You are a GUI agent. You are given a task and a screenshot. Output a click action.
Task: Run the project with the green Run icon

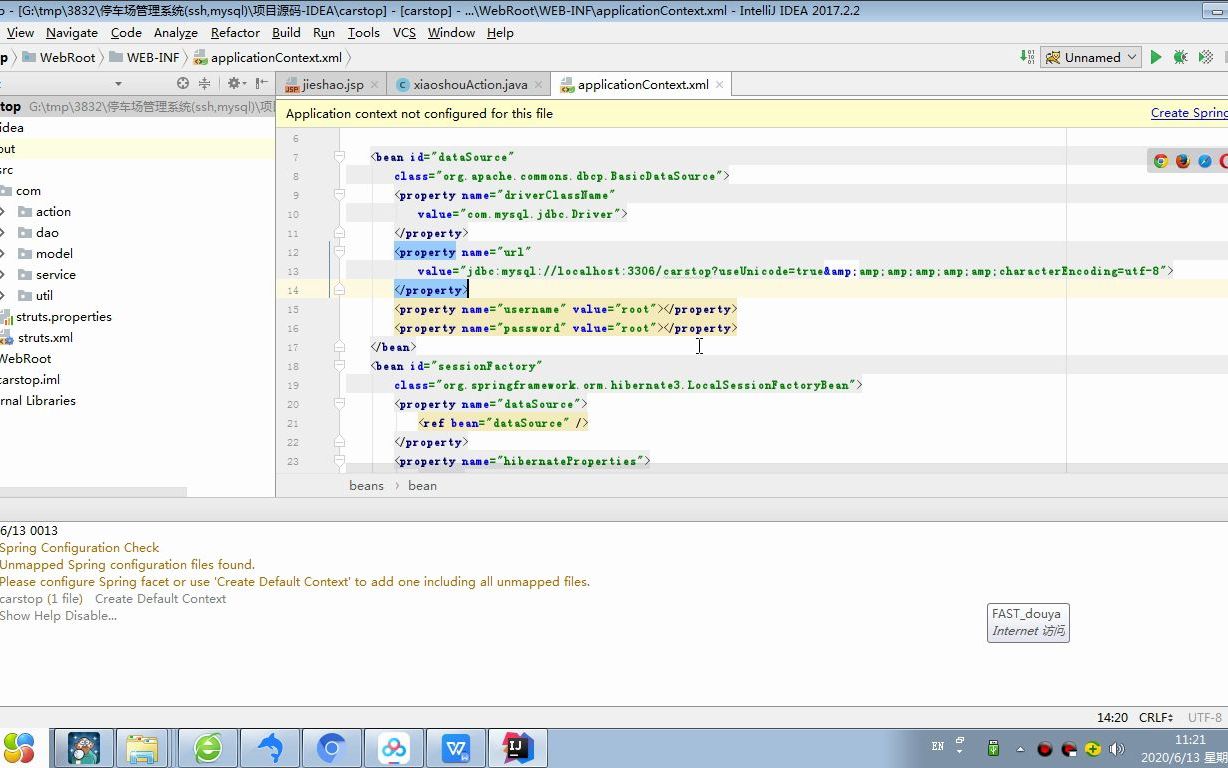pyautogui.click(x=1156, y=57)
